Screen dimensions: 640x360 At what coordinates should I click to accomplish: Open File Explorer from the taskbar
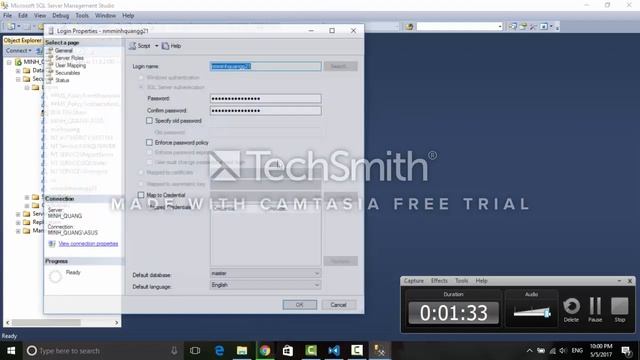tap(242, 351)
